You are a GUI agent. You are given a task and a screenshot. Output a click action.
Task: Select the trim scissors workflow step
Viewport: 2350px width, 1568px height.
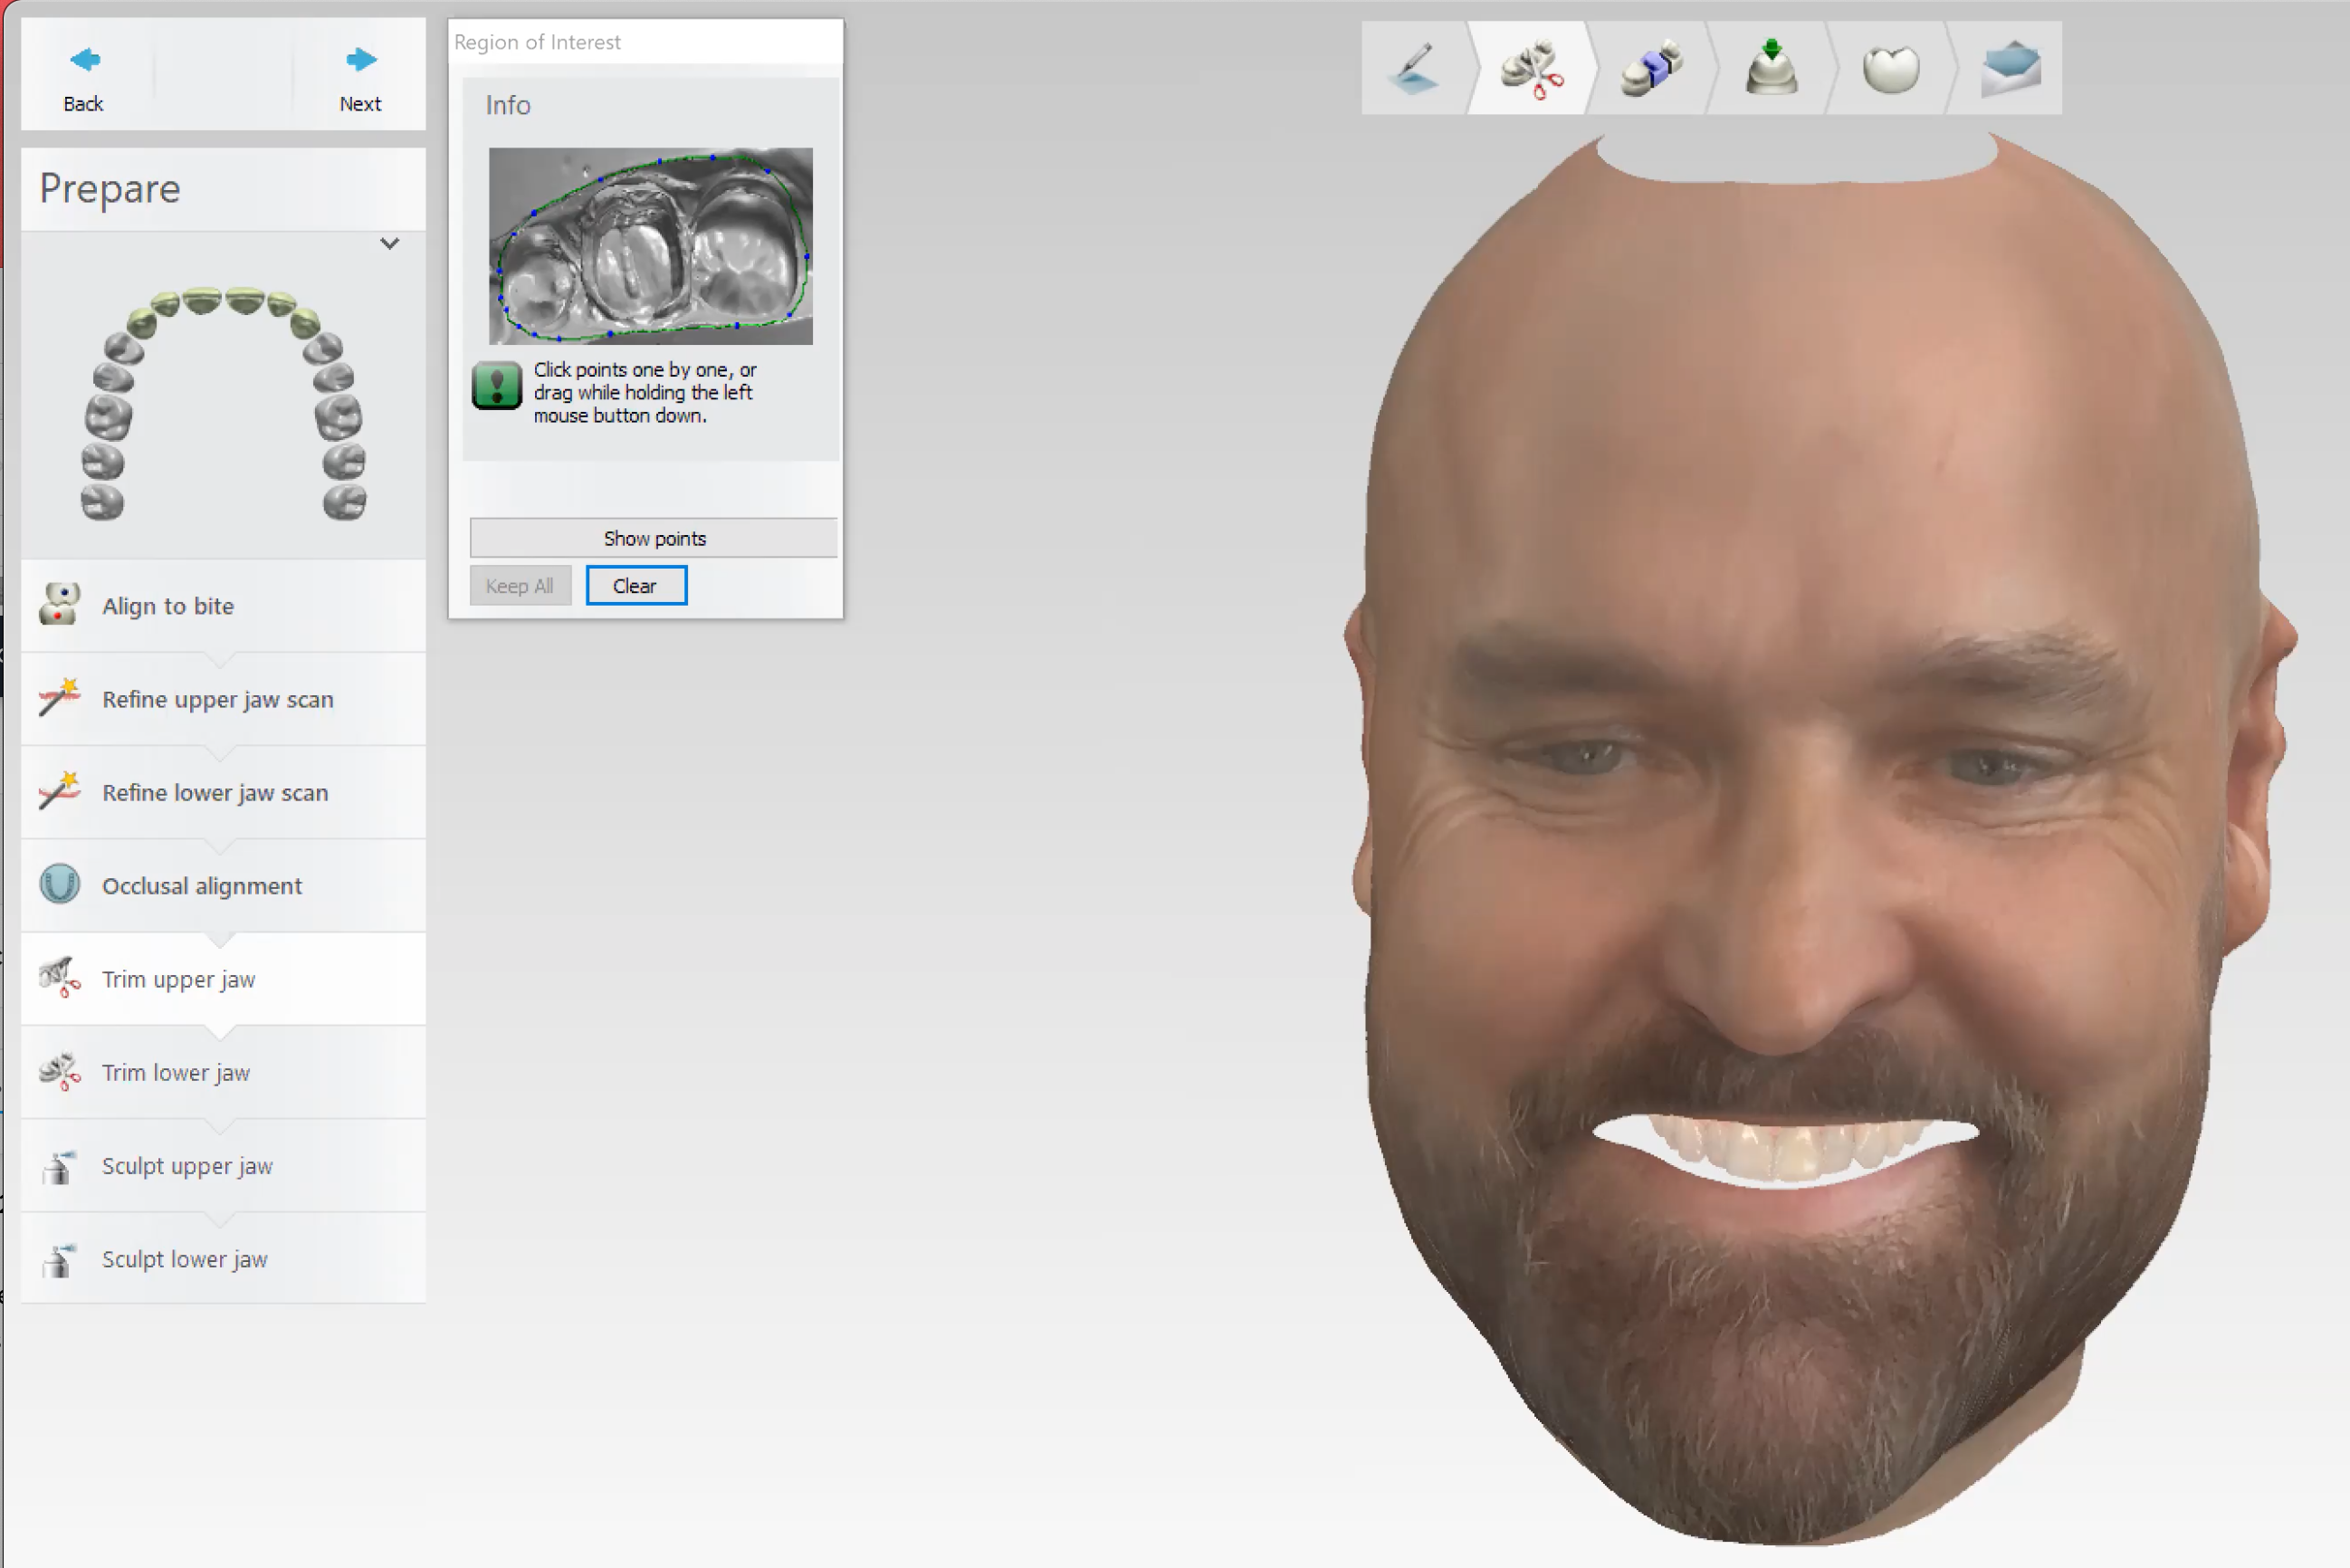tap(1531, 68)
